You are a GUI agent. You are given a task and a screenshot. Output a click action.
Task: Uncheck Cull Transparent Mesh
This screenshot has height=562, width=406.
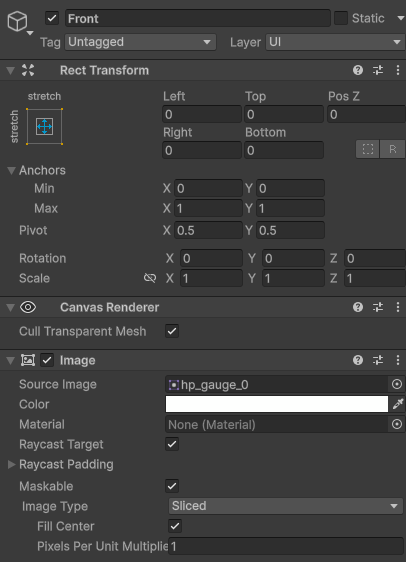pos(172,331)
